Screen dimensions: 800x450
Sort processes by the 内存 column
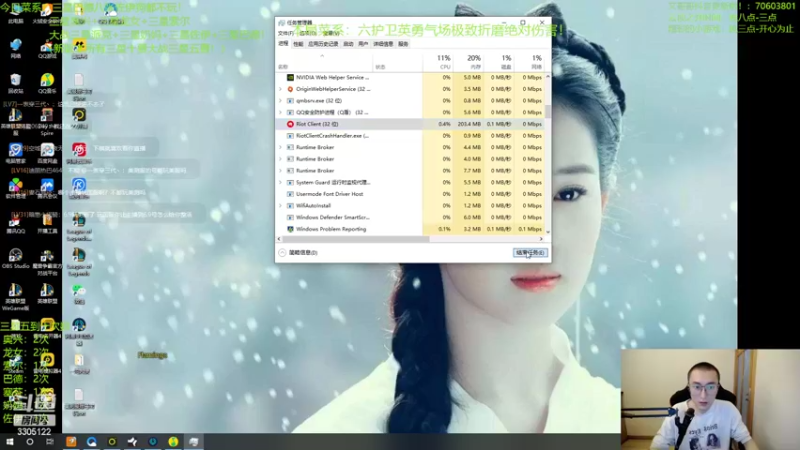(468, 62)
